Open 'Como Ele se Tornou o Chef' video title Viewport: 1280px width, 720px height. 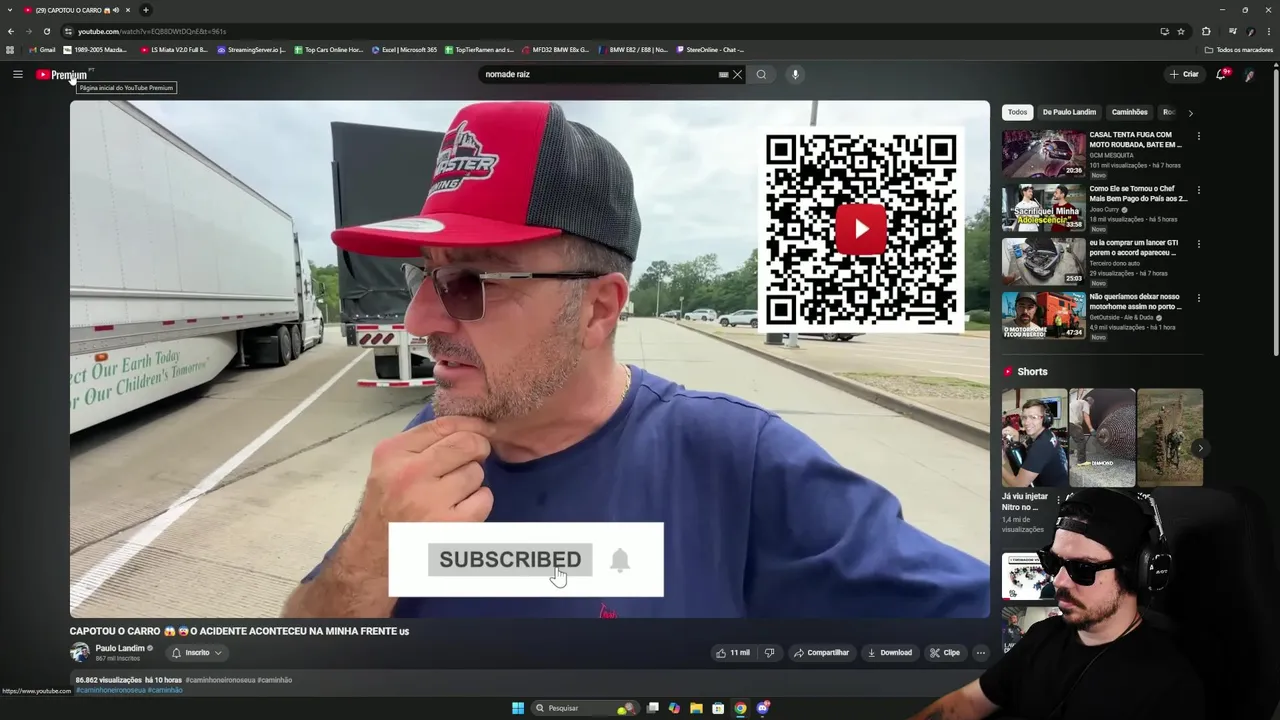[1138, 194]
